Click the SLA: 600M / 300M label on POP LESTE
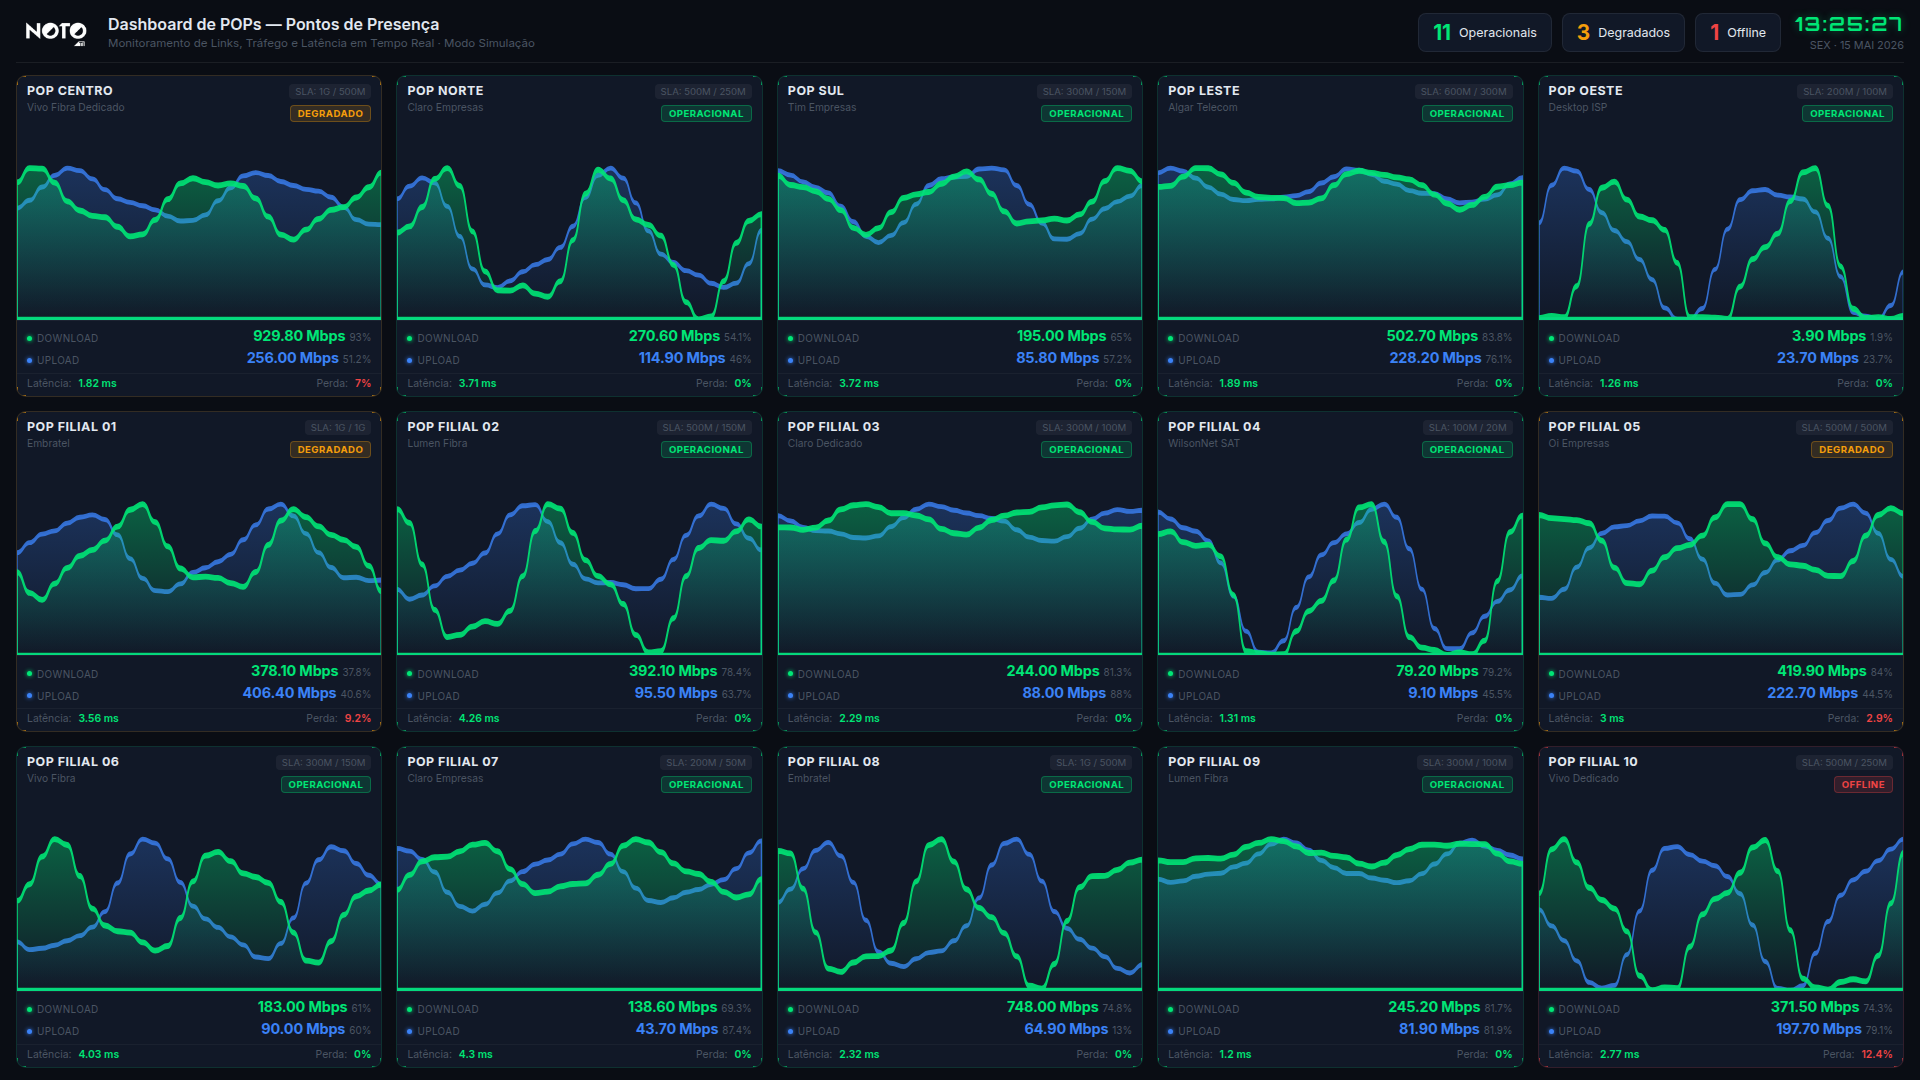Image resolution: width=1920 pixels, height=1080 pixels. pos(1463,92)
